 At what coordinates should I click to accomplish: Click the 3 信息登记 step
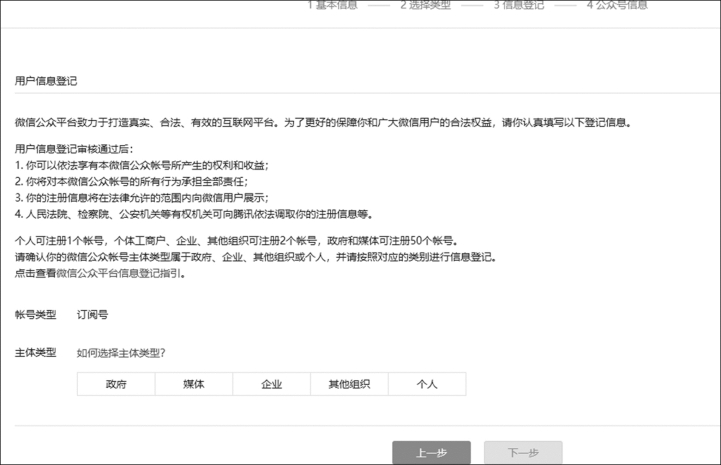coord(519,5)
